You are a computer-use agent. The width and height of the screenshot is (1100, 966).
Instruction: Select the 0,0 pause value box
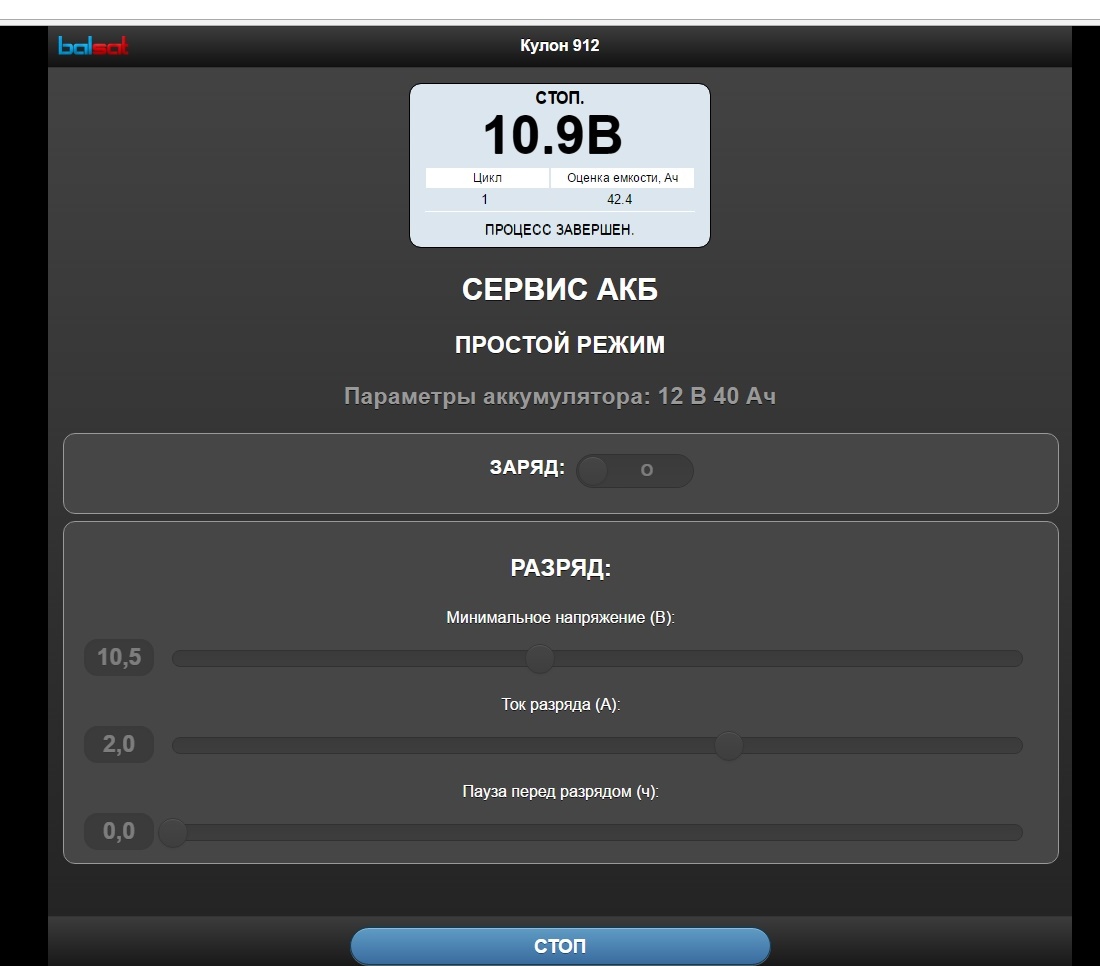pos(119,832)
